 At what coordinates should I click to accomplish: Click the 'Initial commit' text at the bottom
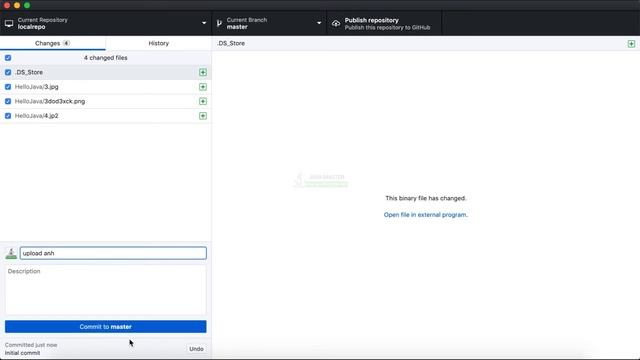pos(22,353)
